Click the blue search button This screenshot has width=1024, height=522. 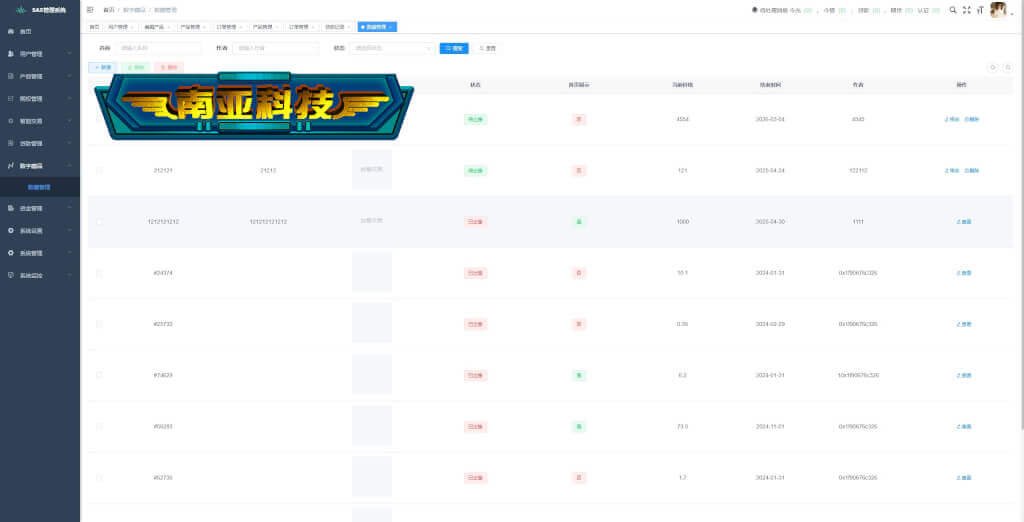click(x=454, y=48)
